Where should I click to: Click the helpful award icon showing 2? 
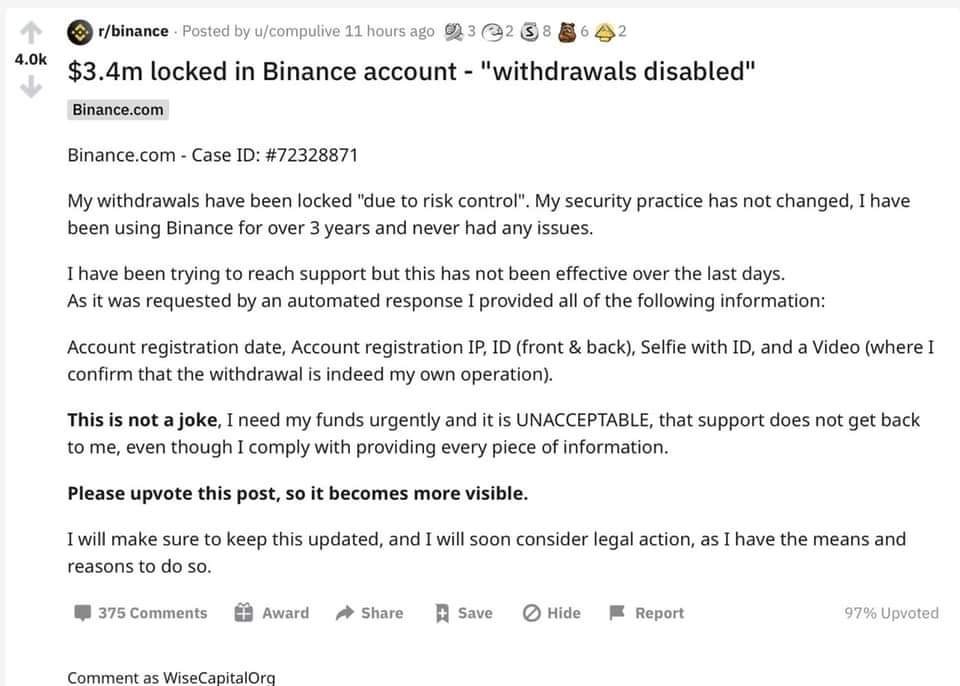click(x=492, y=32)
